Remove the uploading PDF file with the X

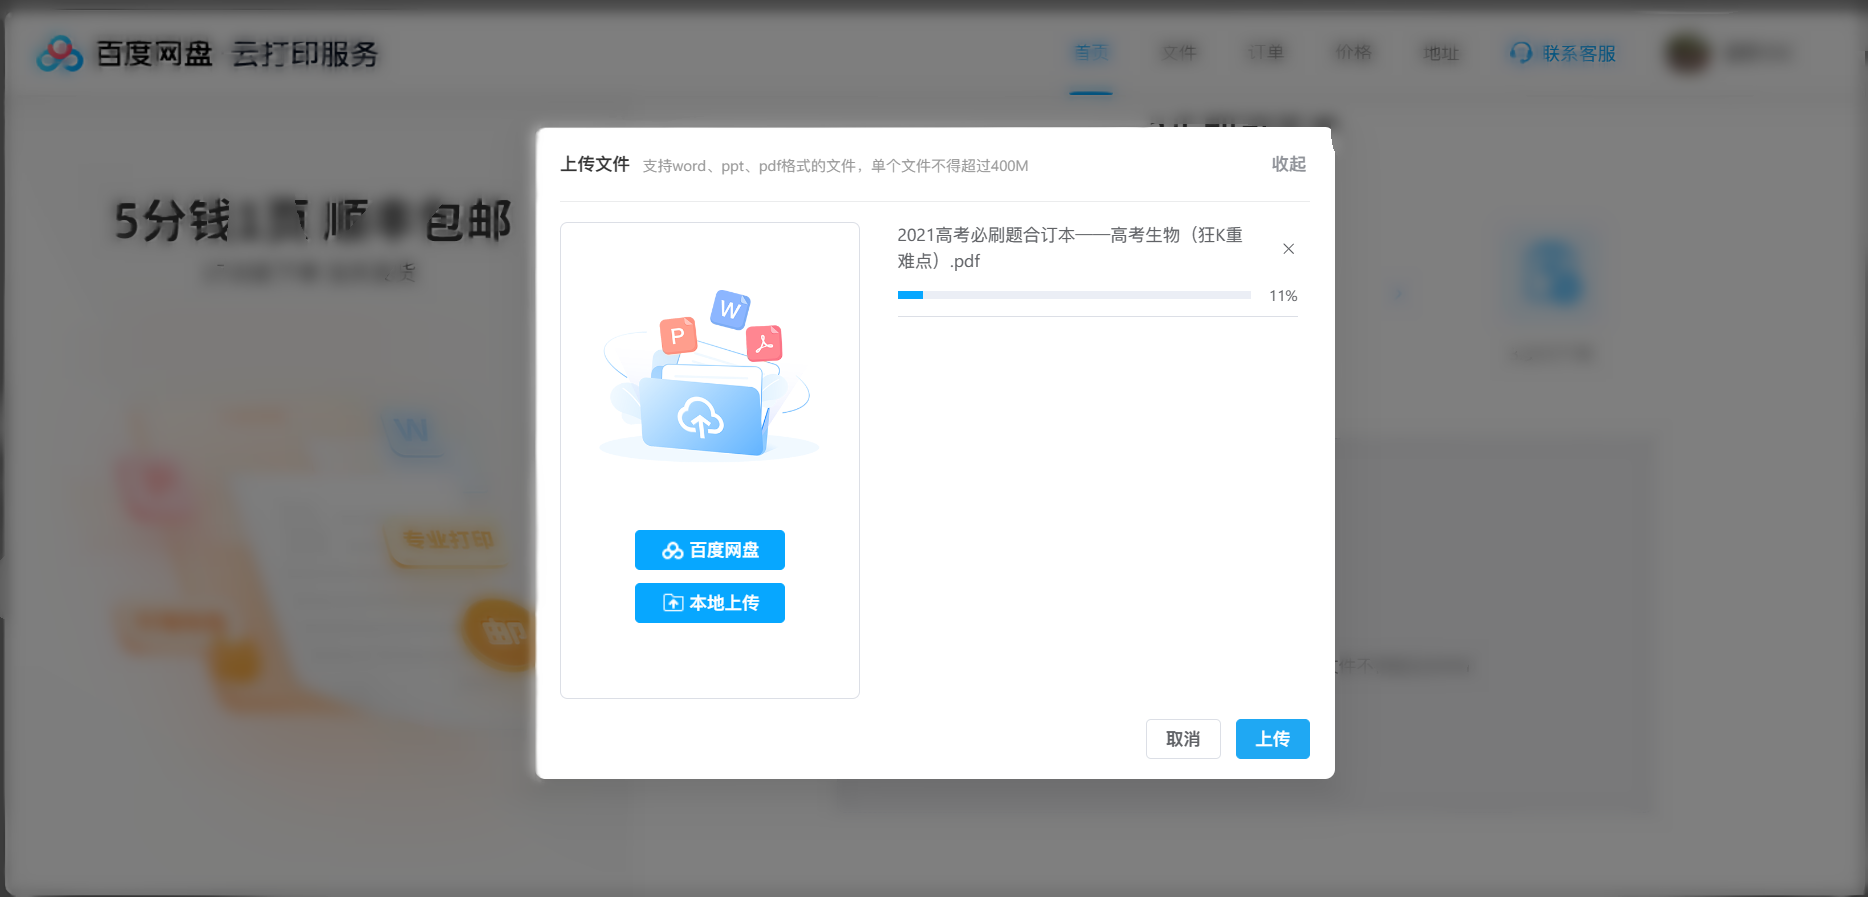[x=1289, y=249]
